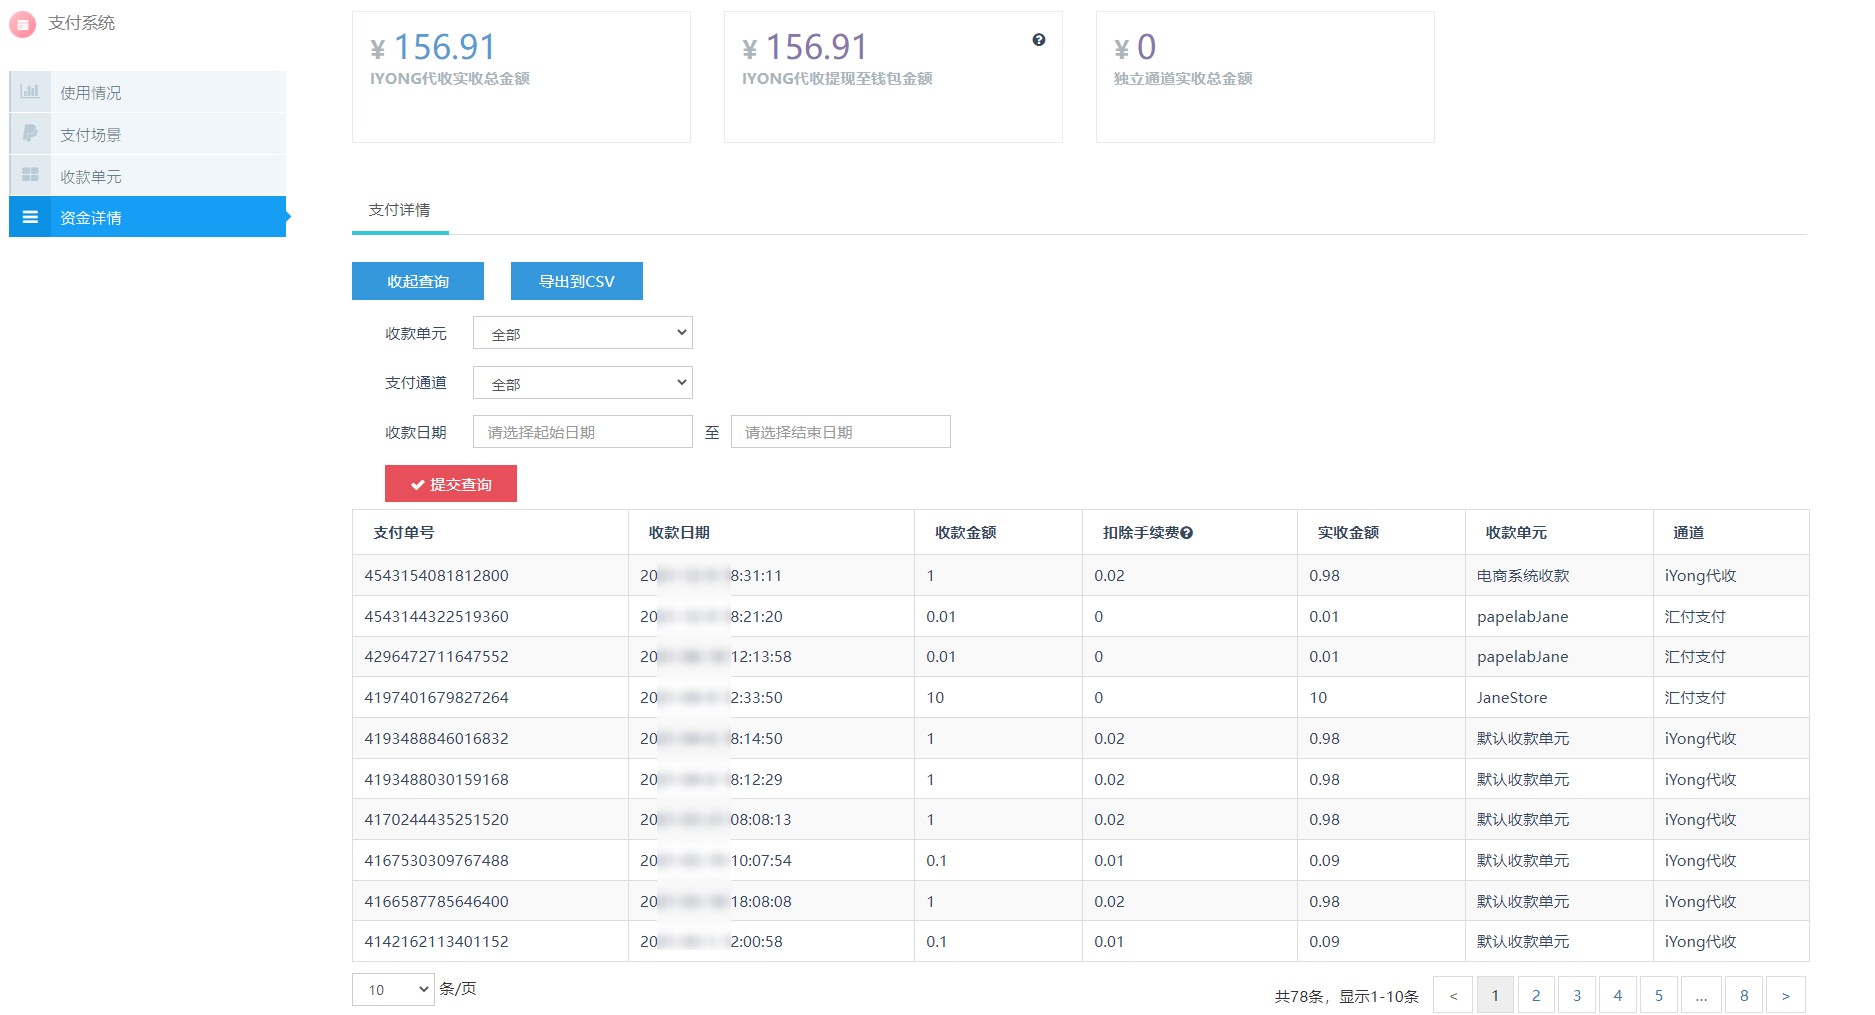The image size is (1875, 1015).
Task: Click the 独立通道实收总金额 card
Action: (x=1265, y=77)
